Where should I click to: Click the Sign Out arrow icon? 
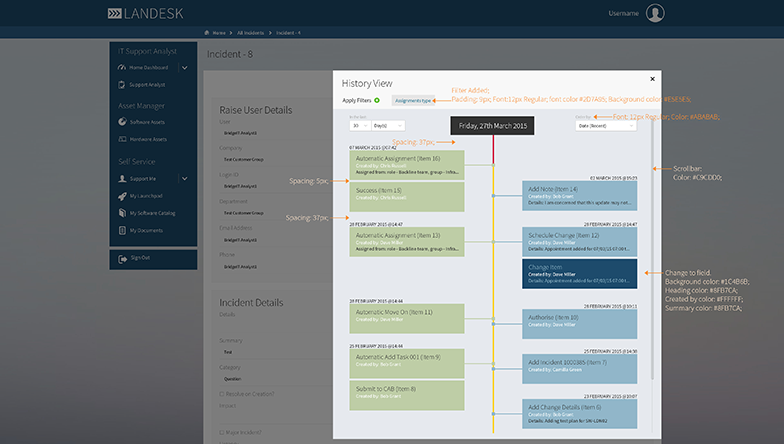click(x=123, y=258)
